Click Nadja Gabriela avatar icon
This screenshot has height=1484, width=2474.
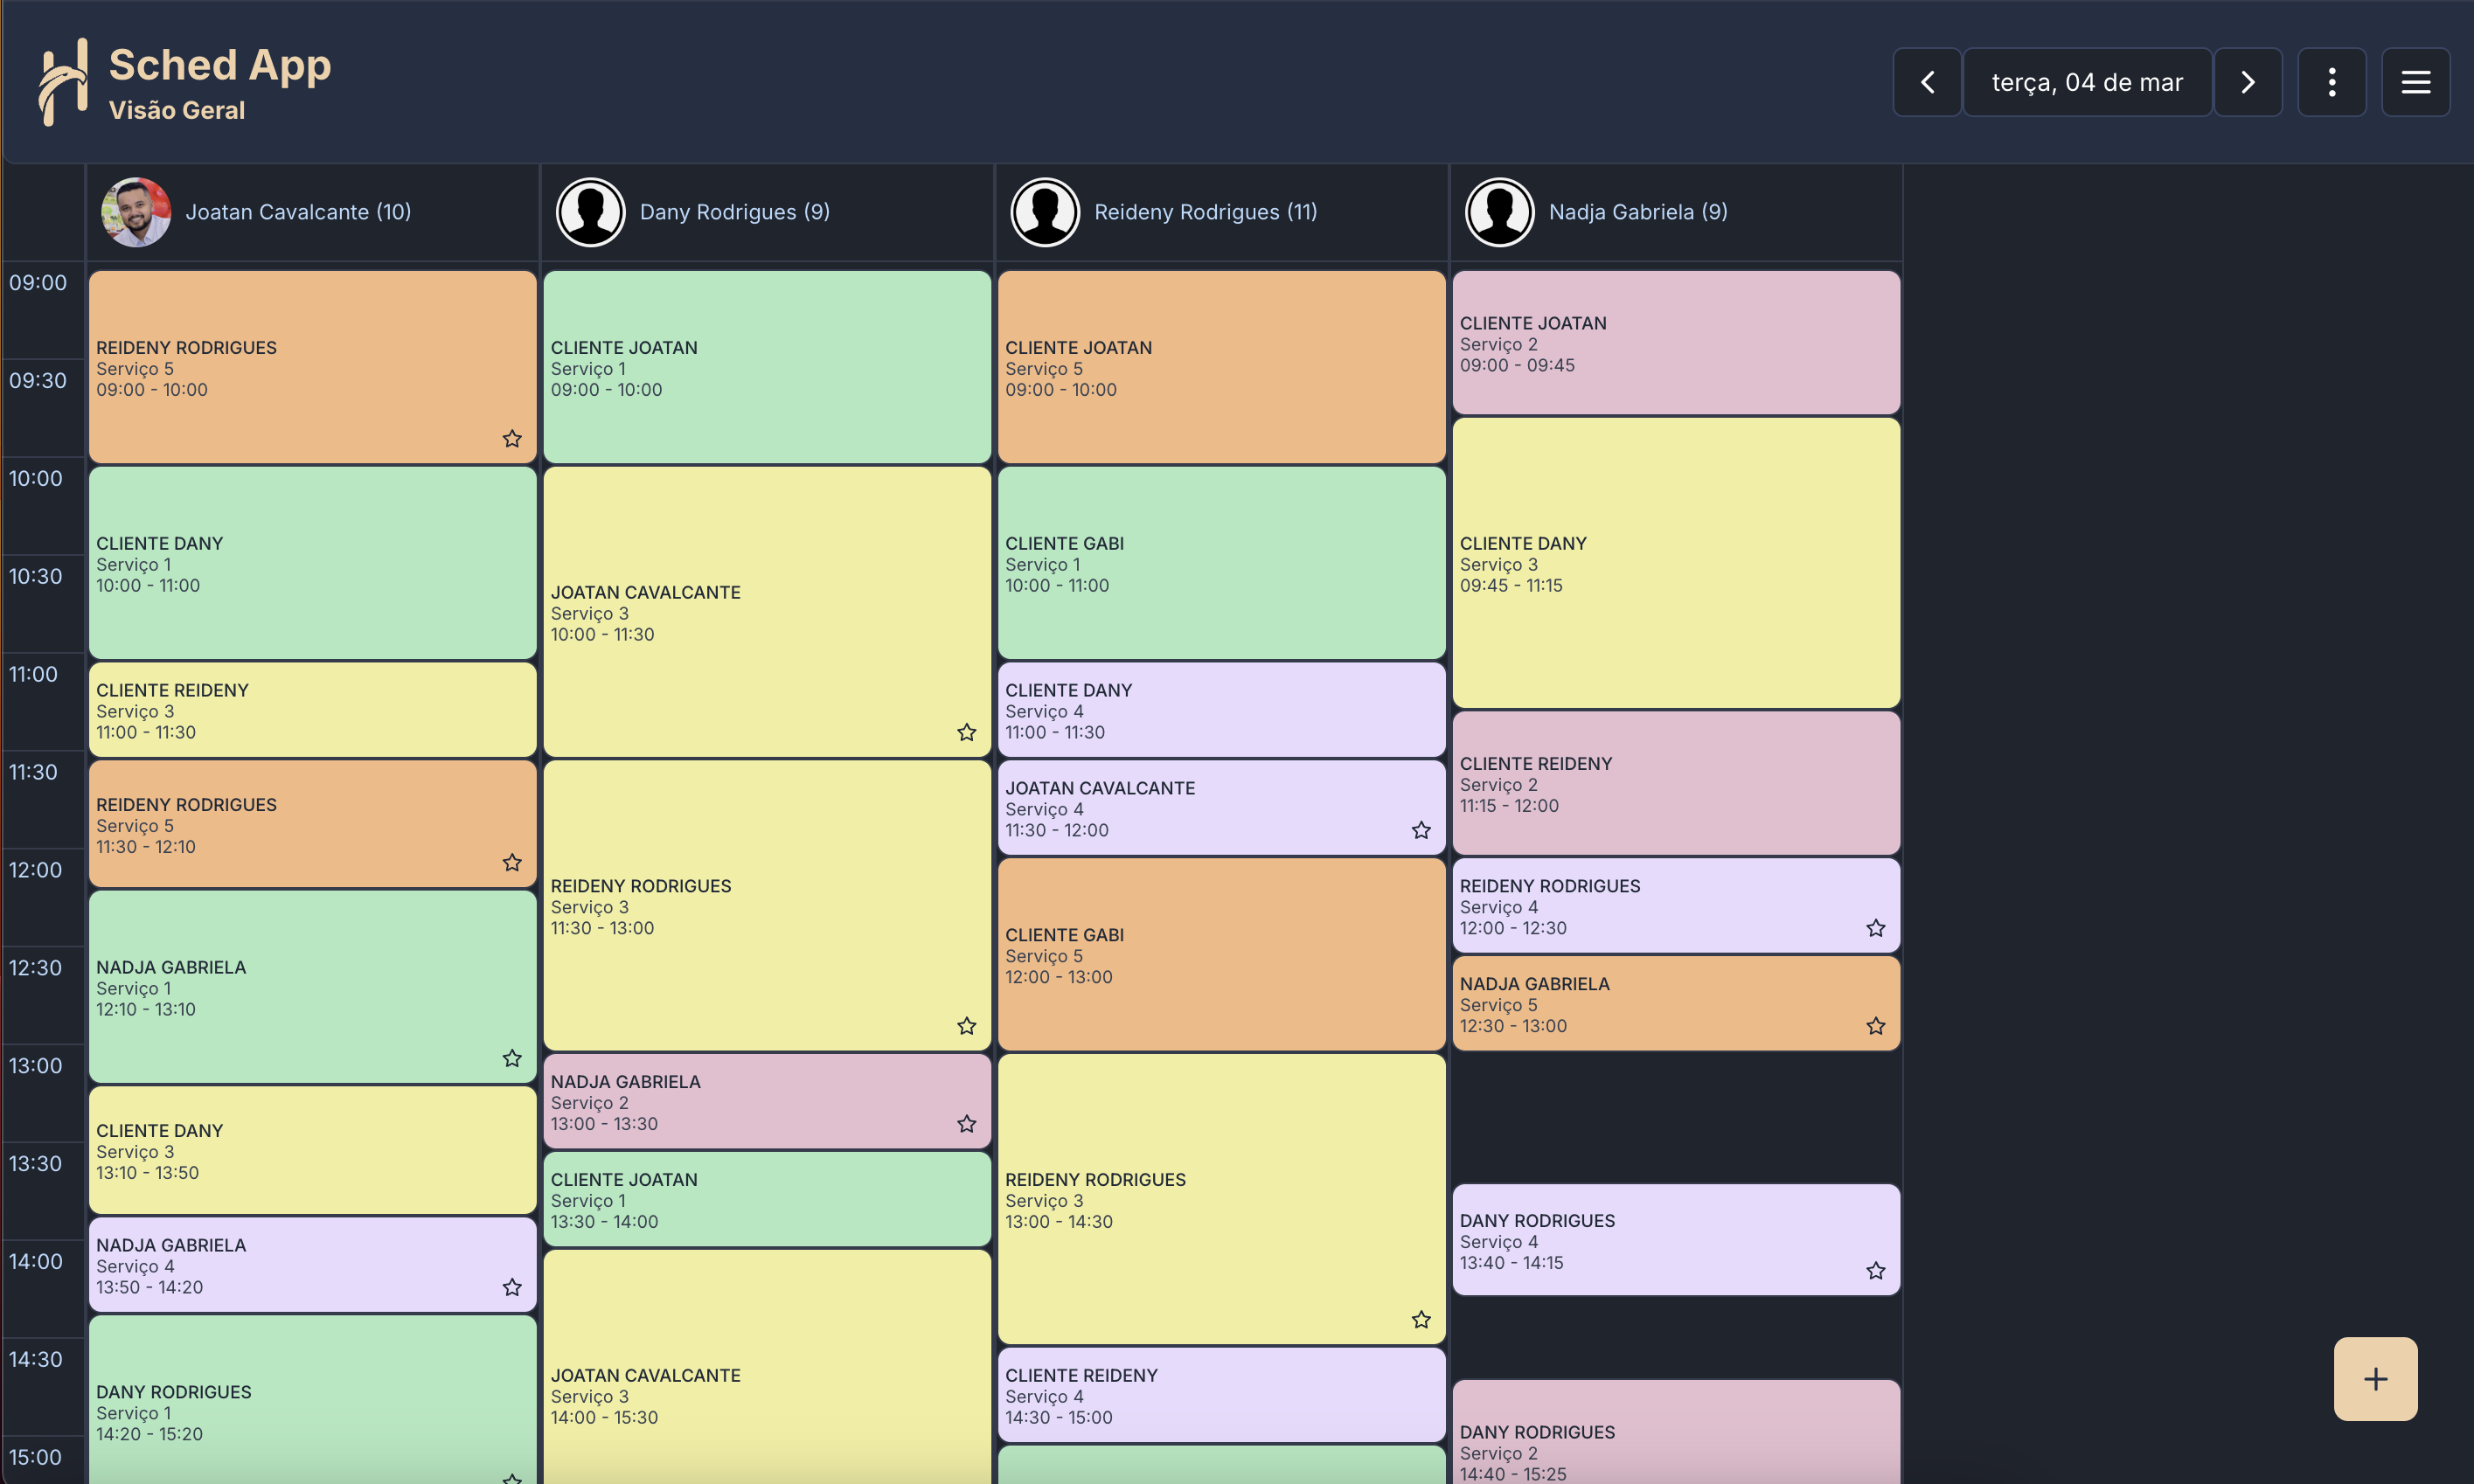(1499, 212)
